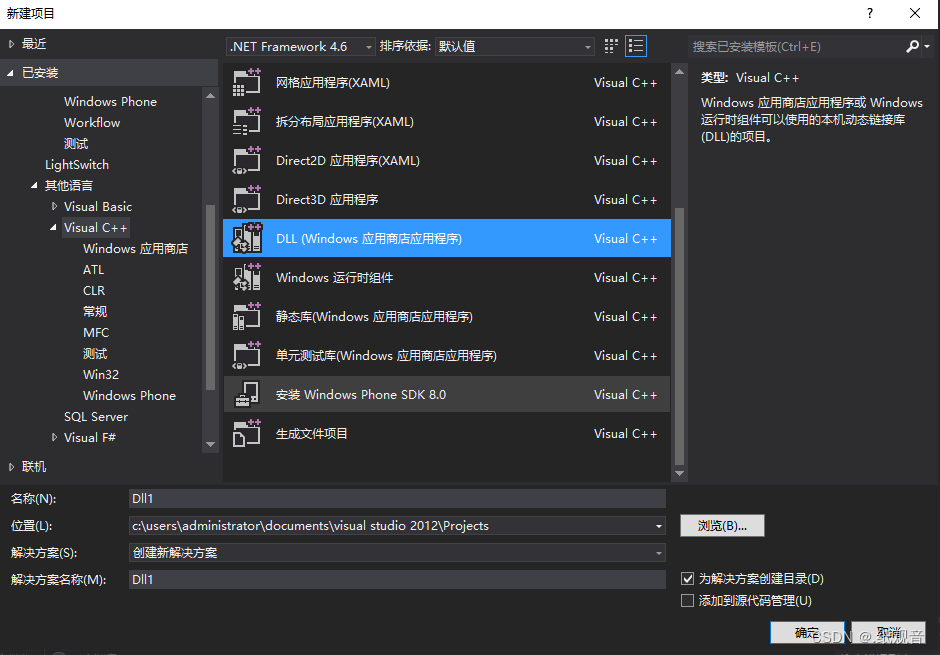Select the Direct2D 应用程序(XAML) template icon
This screenshot has height=655, width=940.
tap(246, 160)
